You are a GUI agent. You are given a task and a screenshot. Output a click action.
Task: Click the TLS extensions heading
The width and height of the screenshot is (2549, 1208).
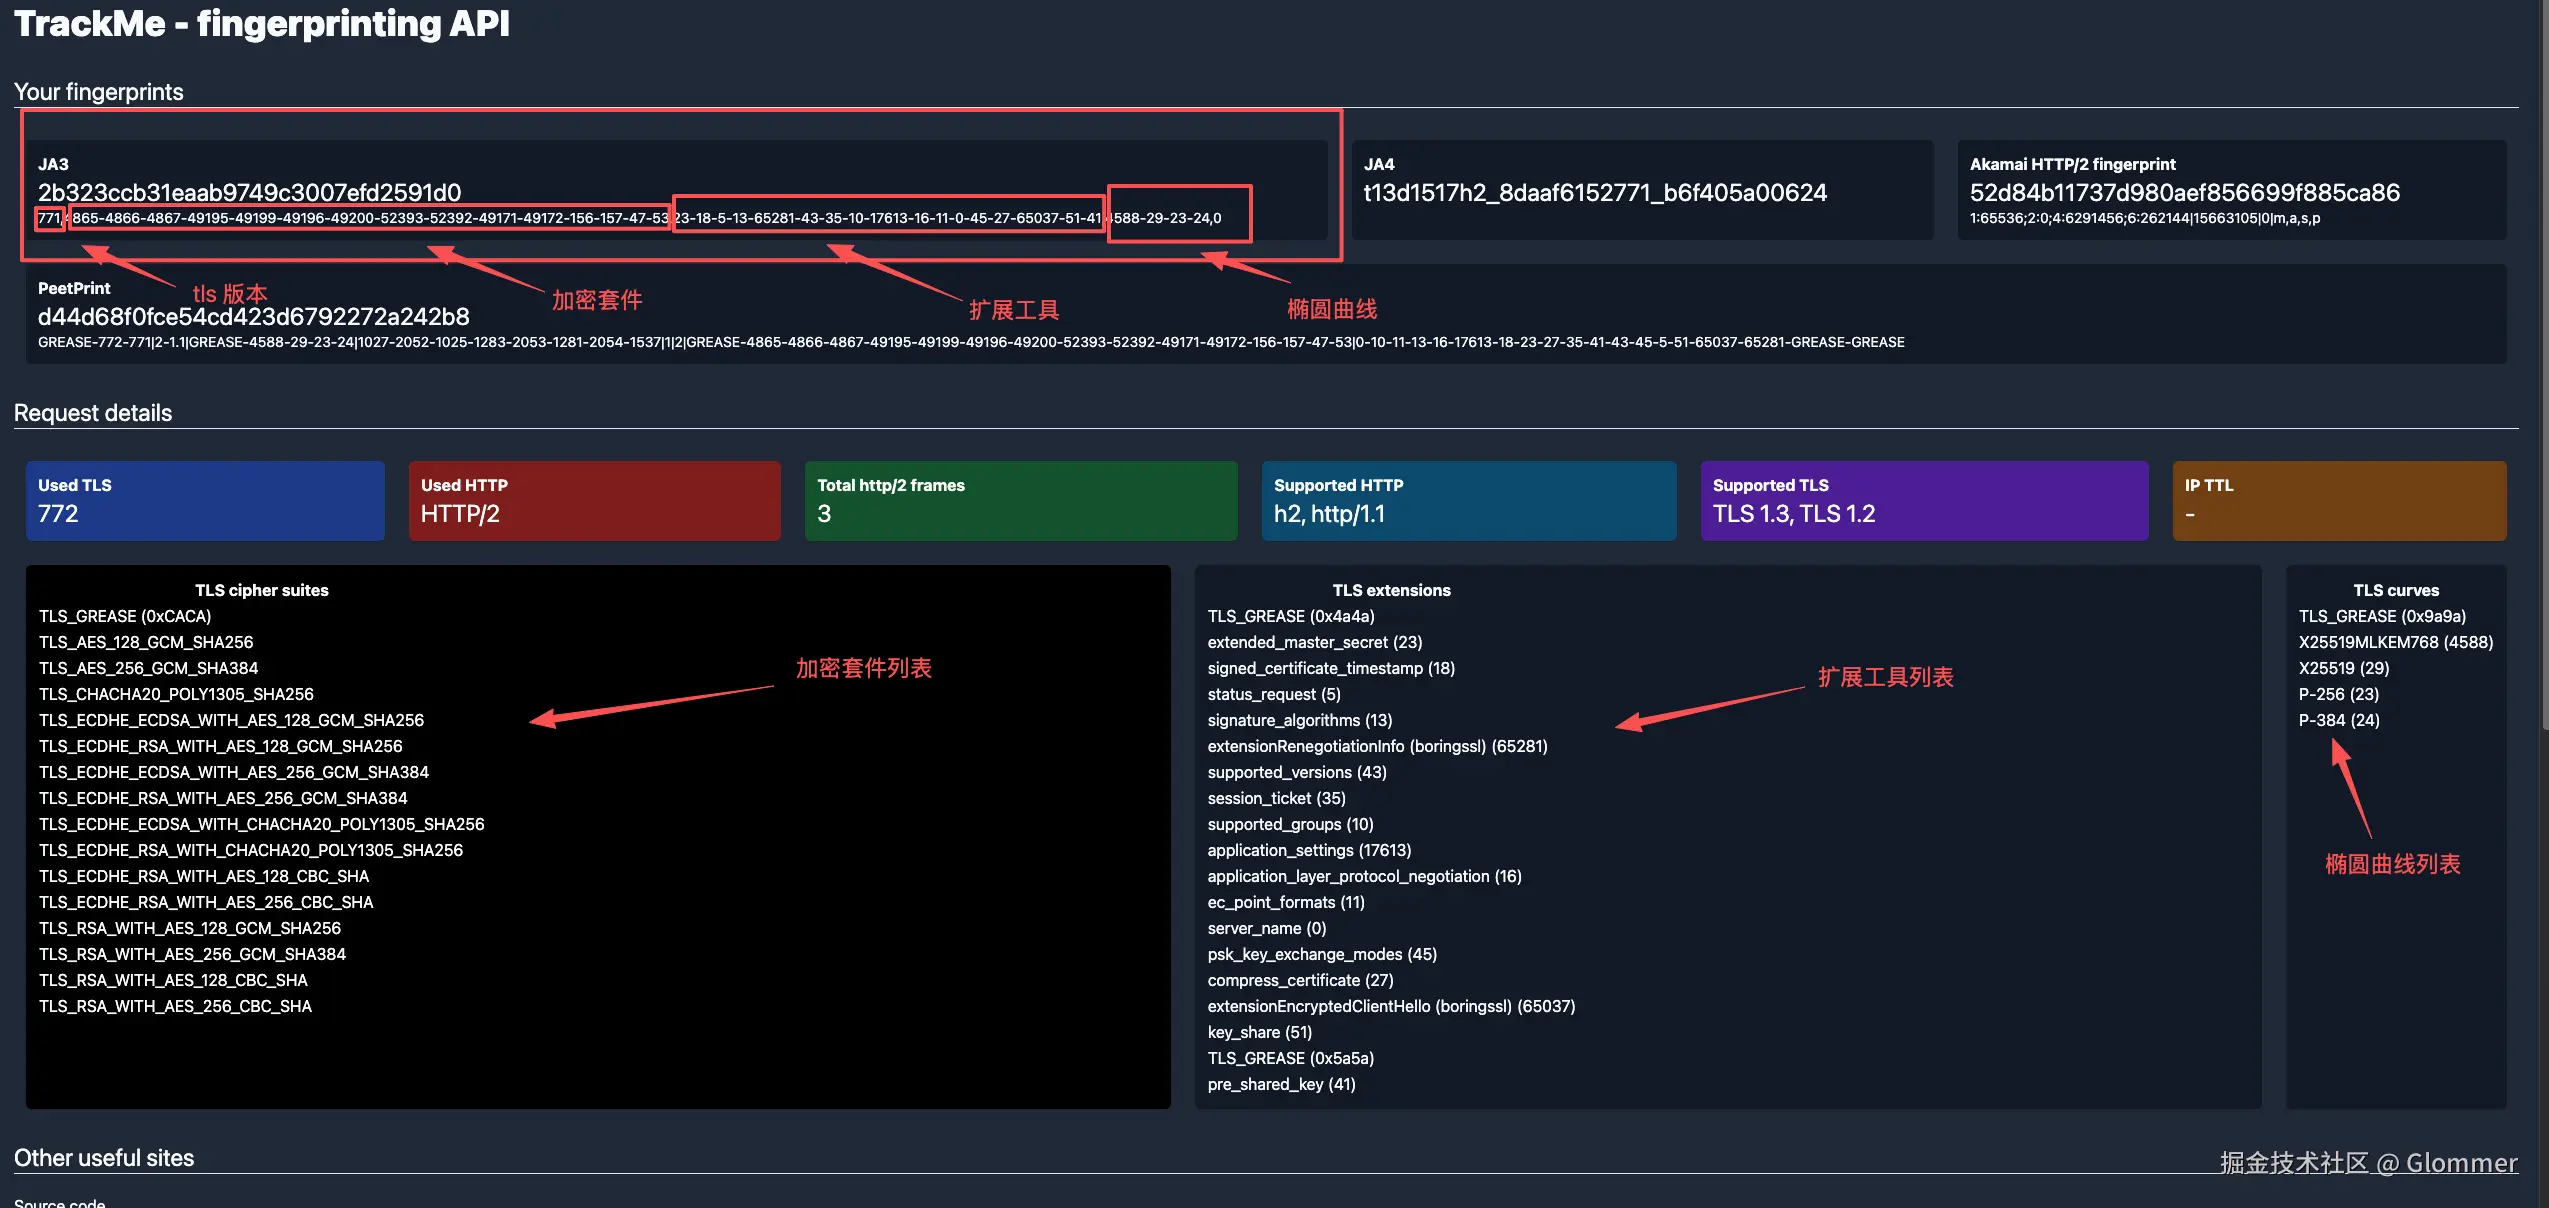pos(1390,590)
